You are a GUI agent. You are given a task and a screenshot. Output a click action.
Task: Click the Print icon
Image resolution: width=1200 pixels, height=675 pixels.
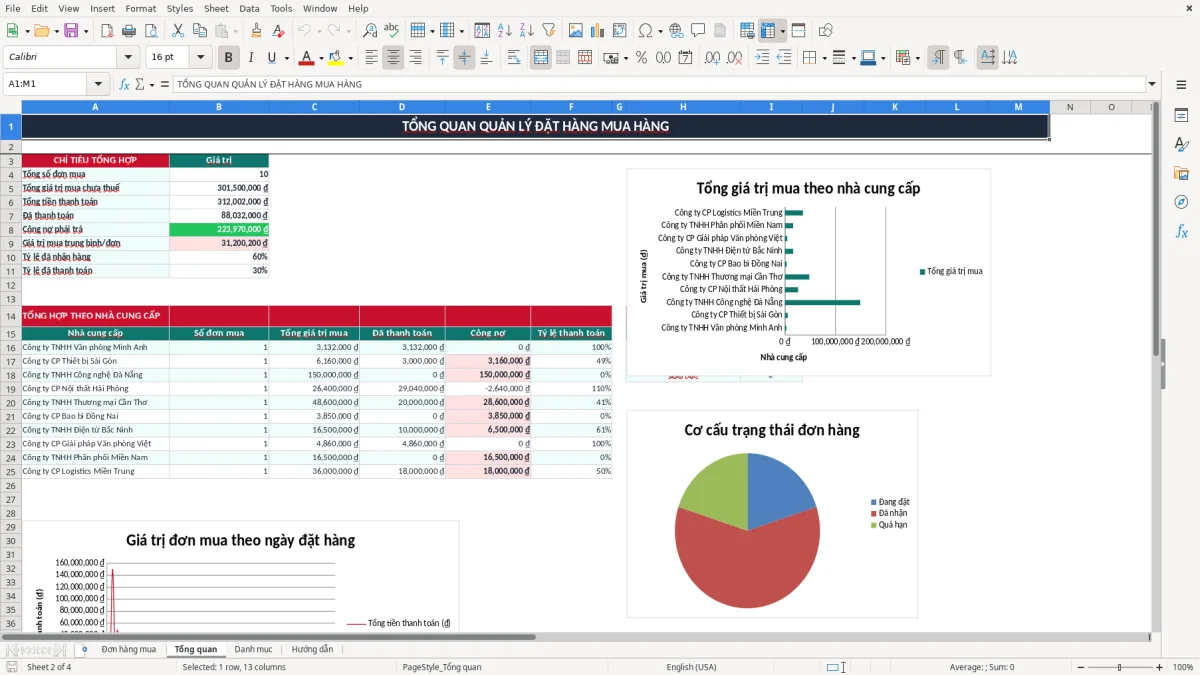(129, 31)
